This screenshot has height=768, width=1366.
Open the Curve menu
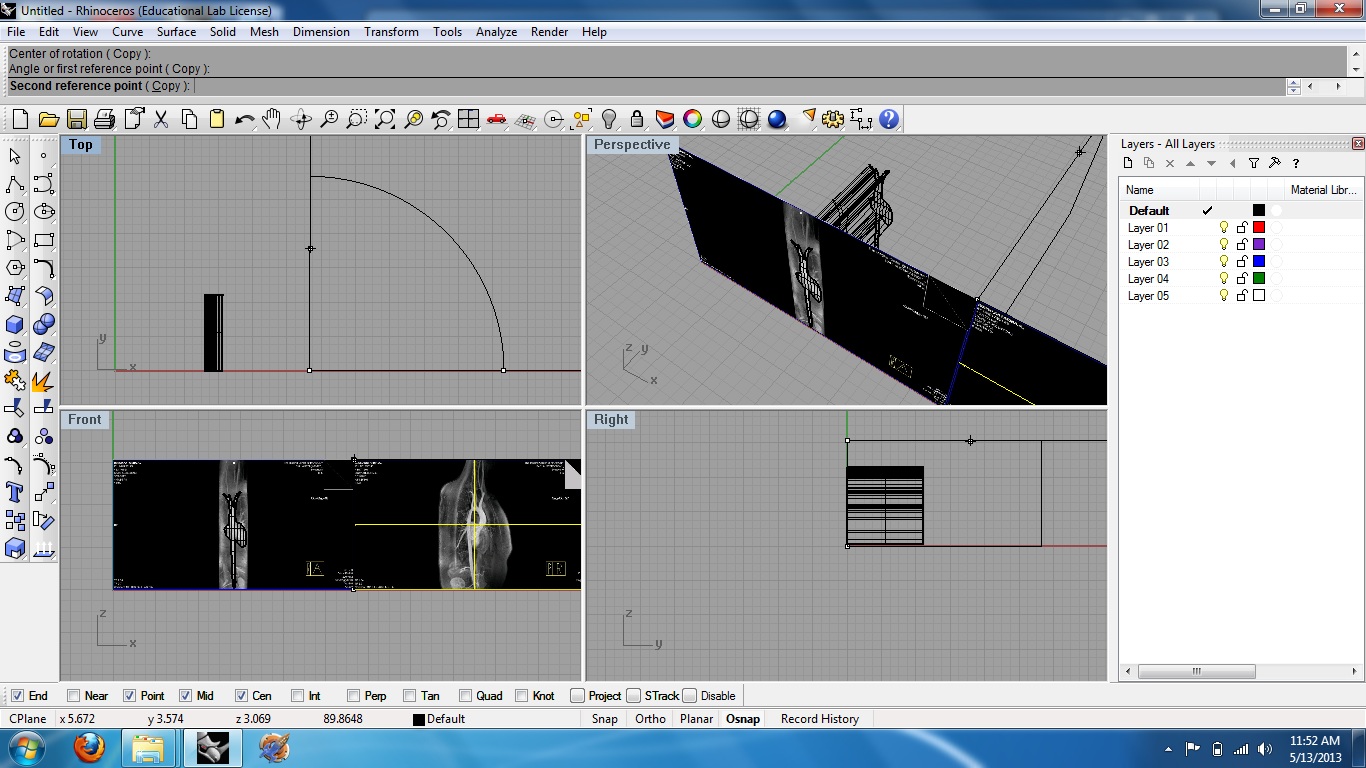127,32
